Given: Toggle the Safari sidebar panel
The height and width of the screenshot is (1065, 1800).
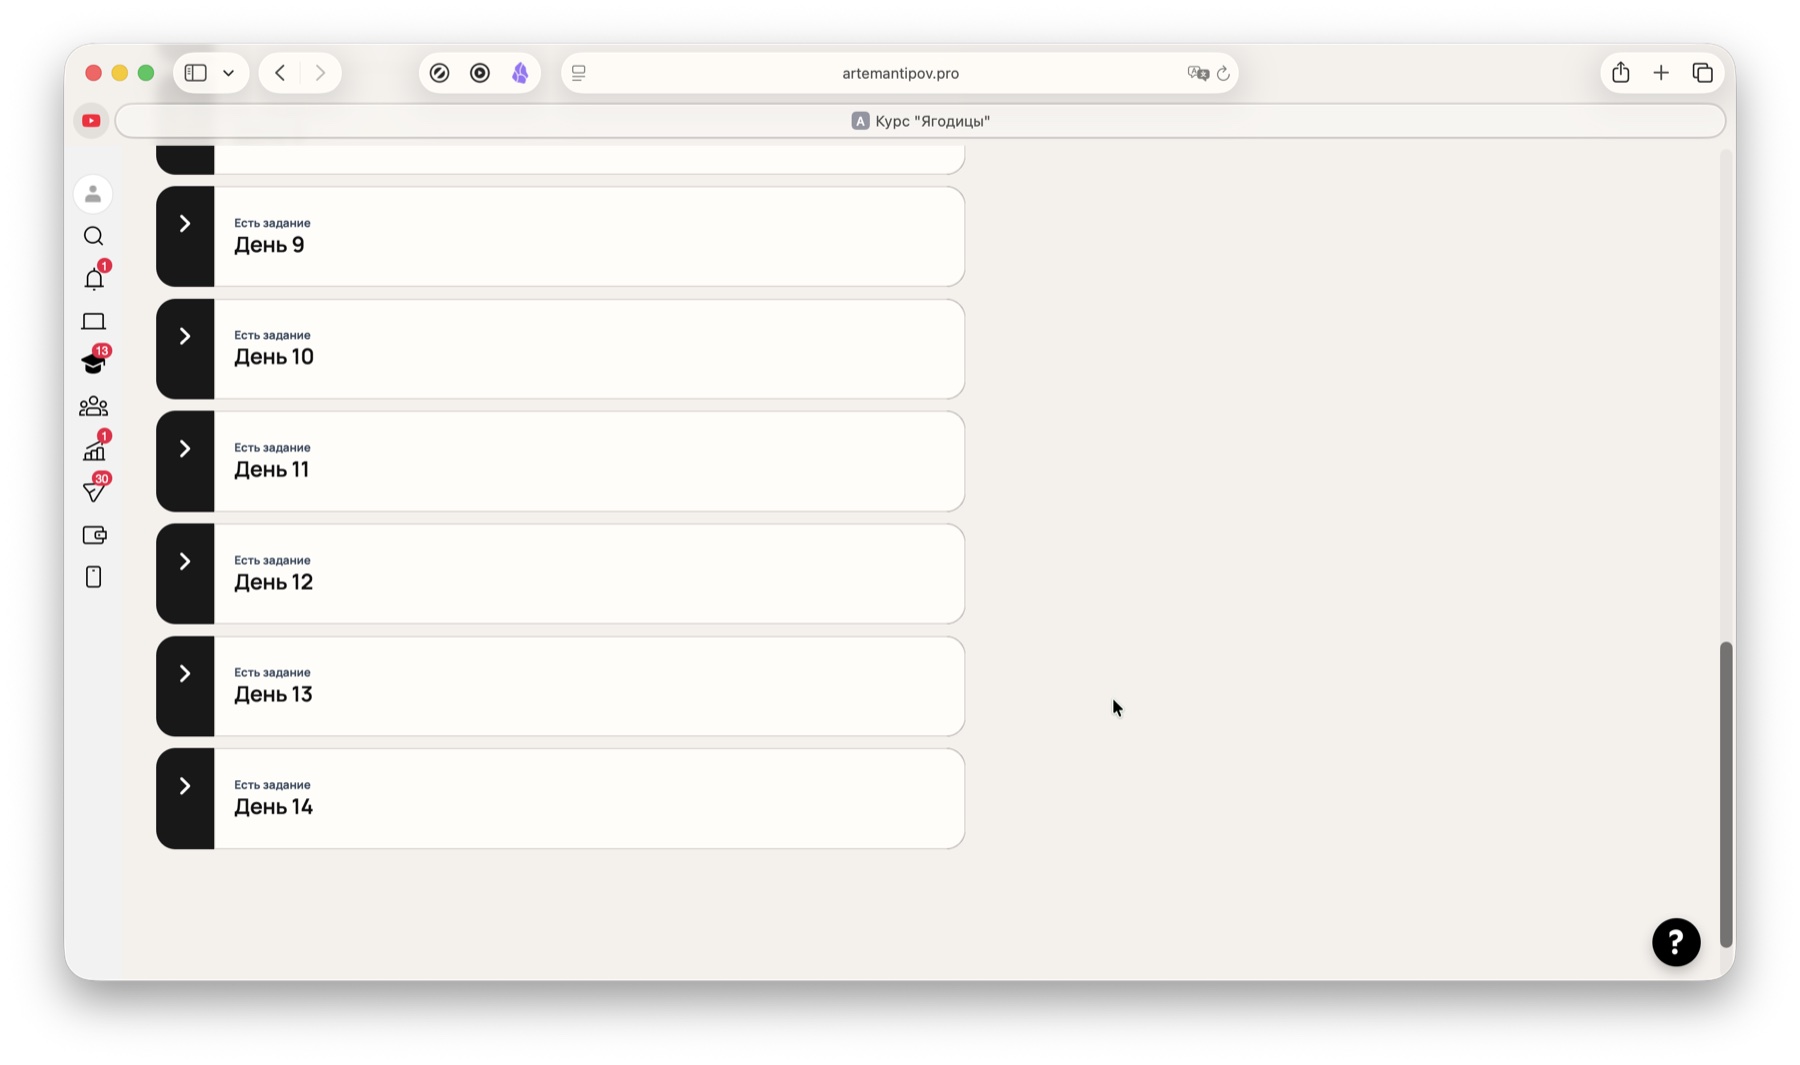Looking at the screenshot, I should pyautogui.click(x=196, y=73).
